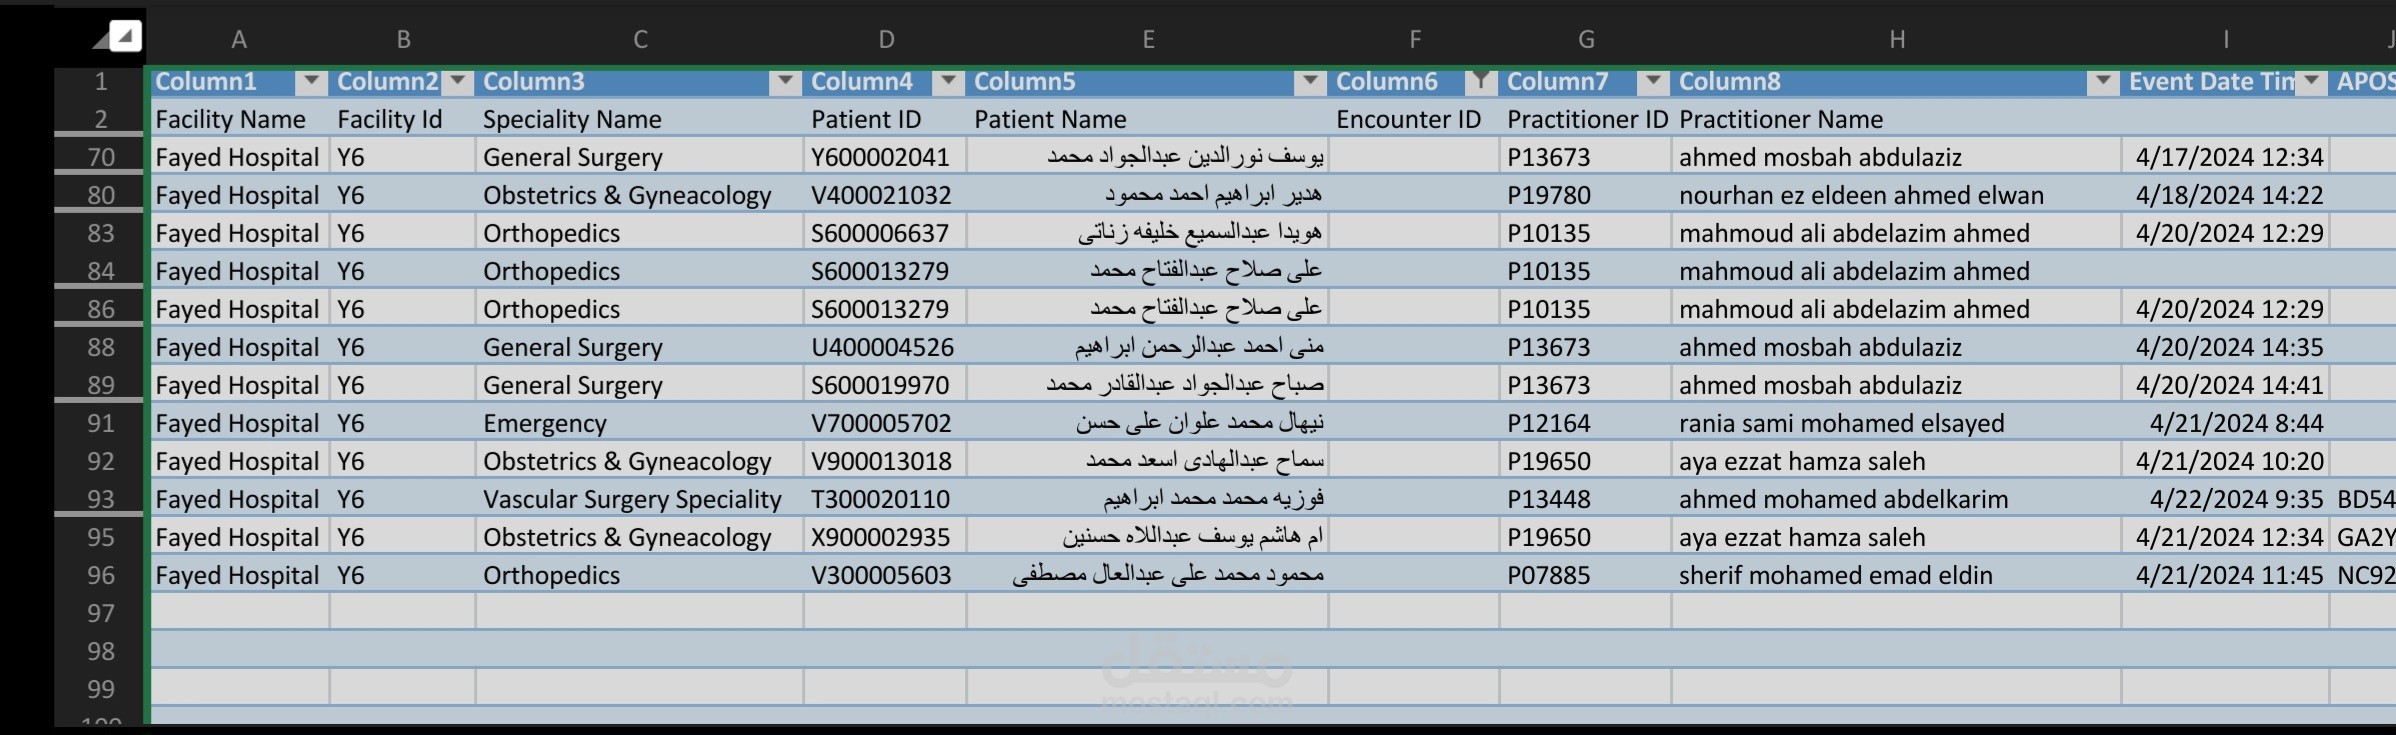Select row 93 header
Viewport: 2396px width, 735px height.
[x=100, y=499]
